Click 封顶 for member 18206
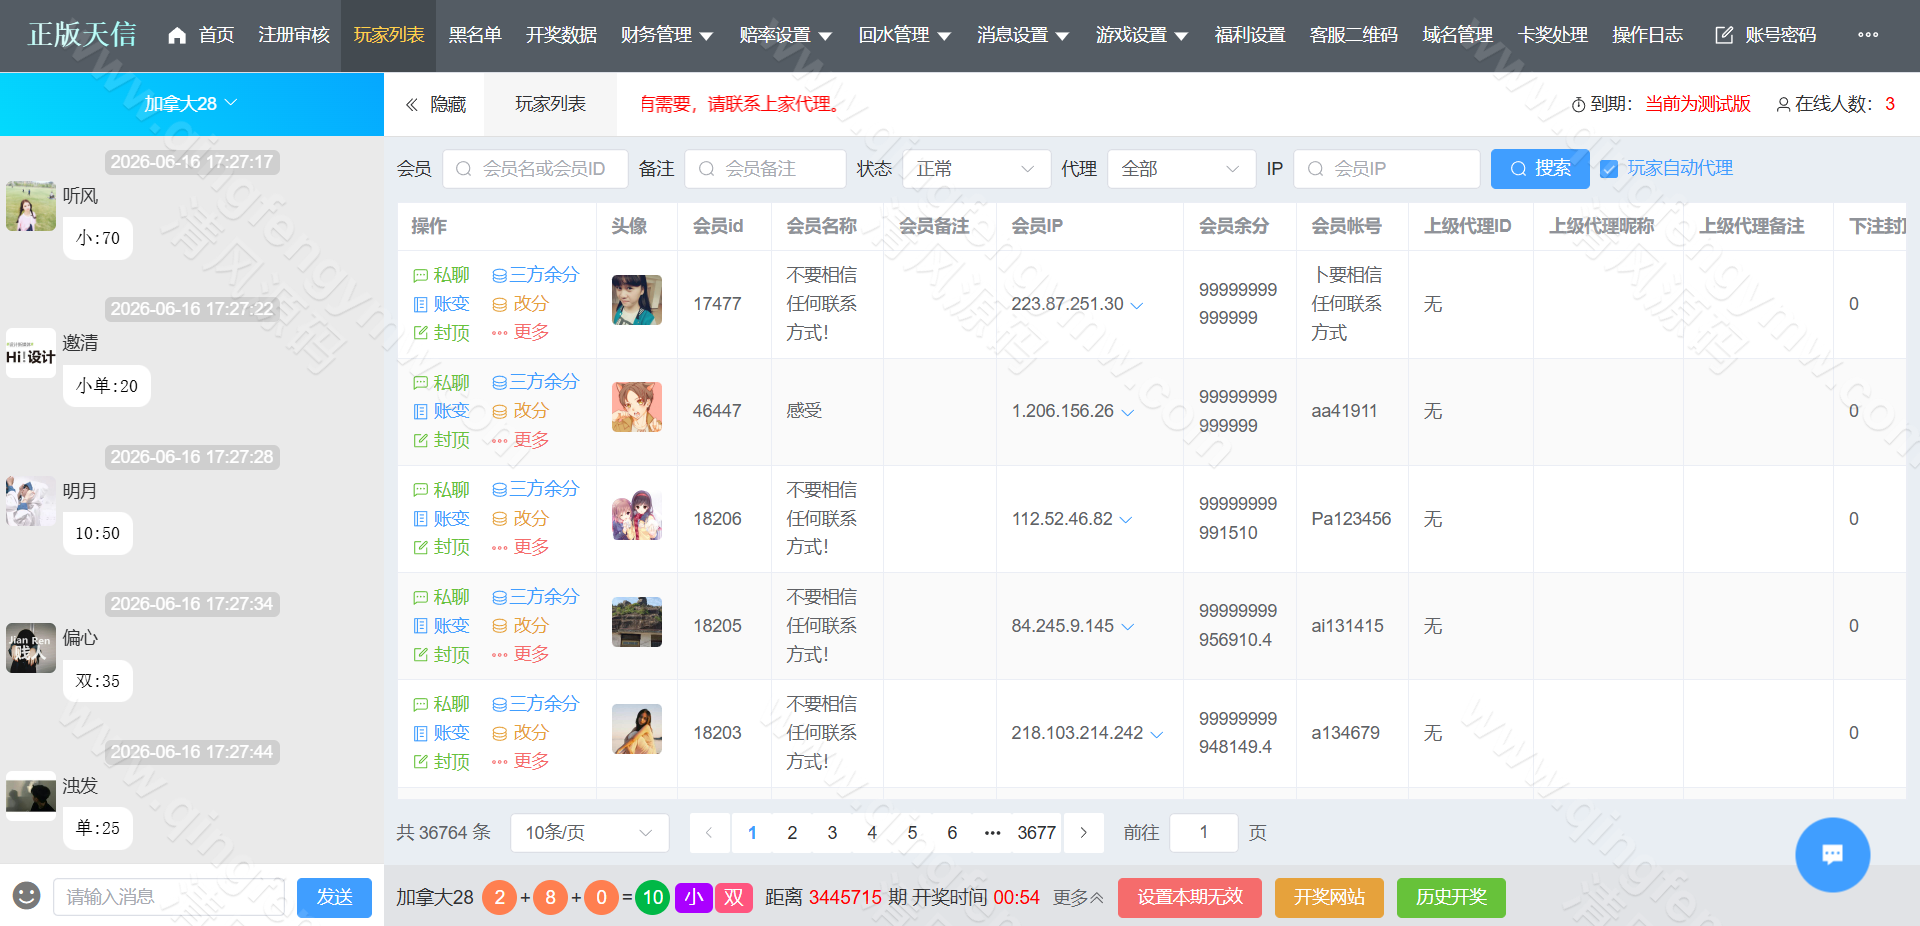Image resolution: width=1920 pixels, height=926 pixels. click(x=441, y=547)
